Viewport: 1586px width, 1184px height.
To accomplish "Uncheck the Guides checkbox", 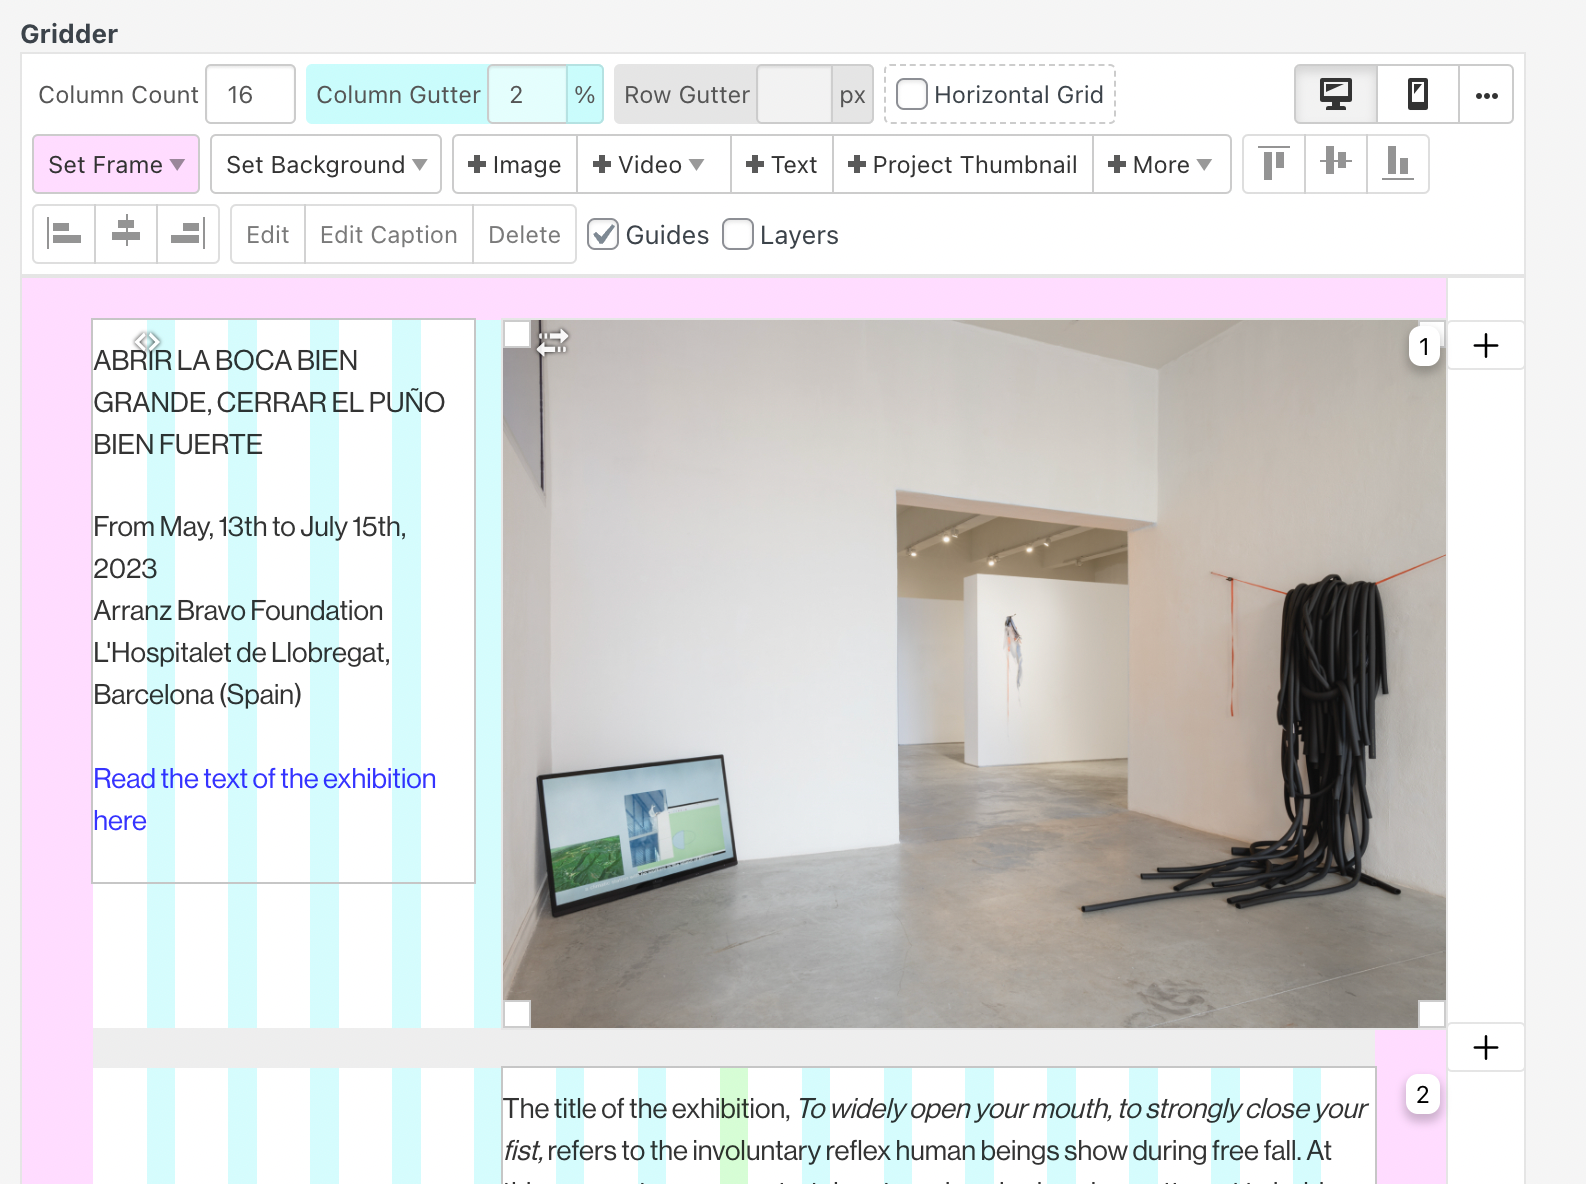I will (602, 235).
